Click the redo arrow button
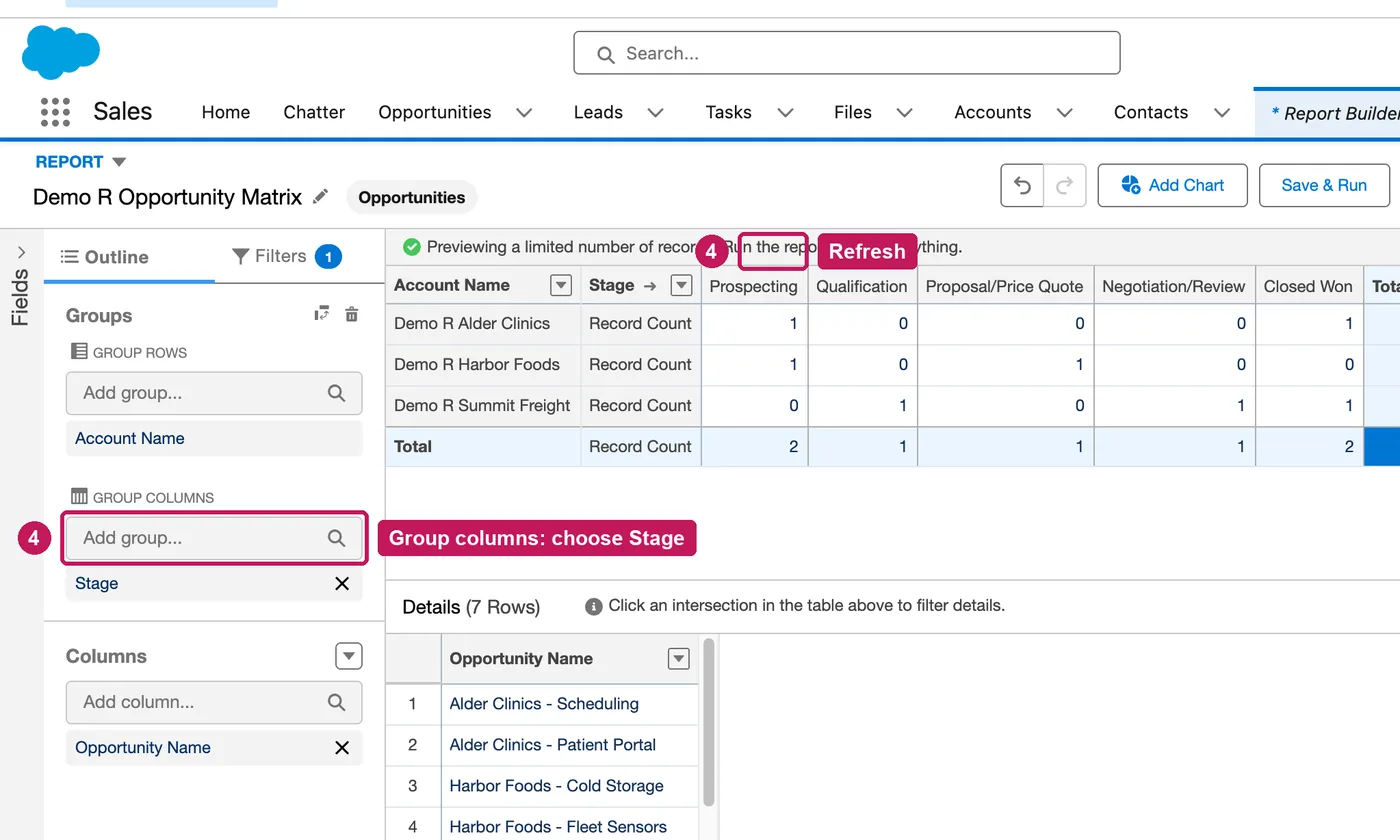The height and width of the screenshot is (840, 1400). coord(1065,185)
